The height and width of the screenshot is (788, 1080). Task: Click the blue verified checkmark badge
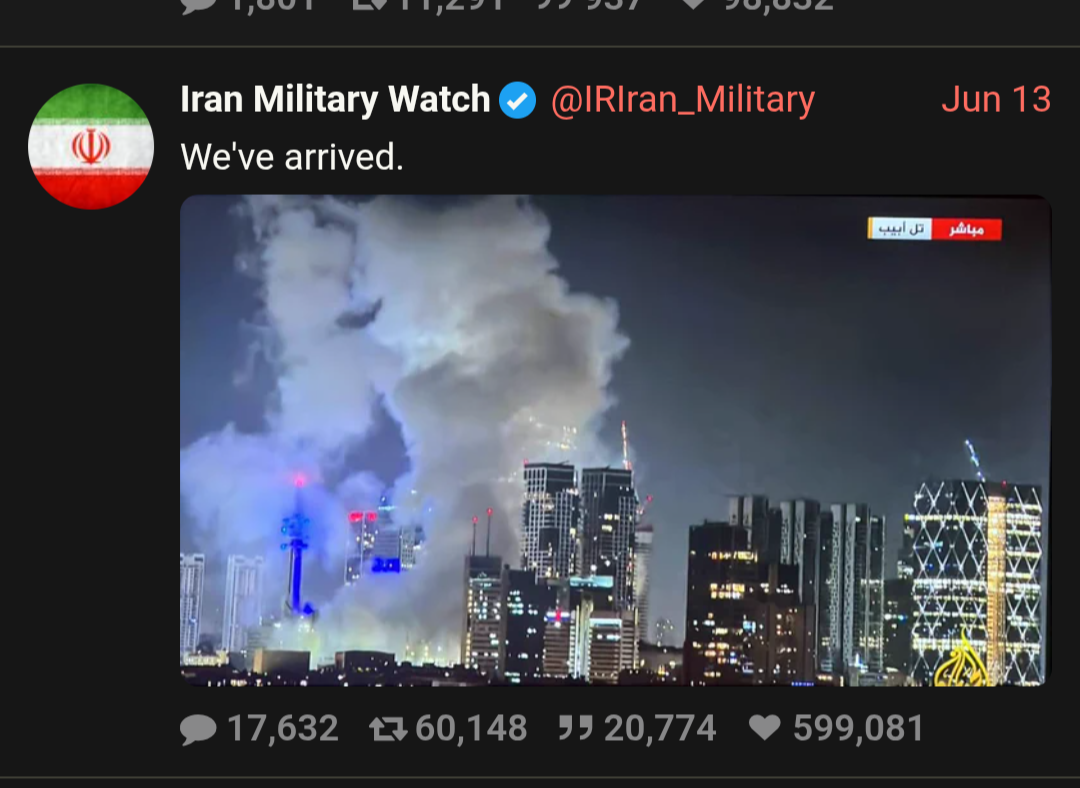point(518,101)
